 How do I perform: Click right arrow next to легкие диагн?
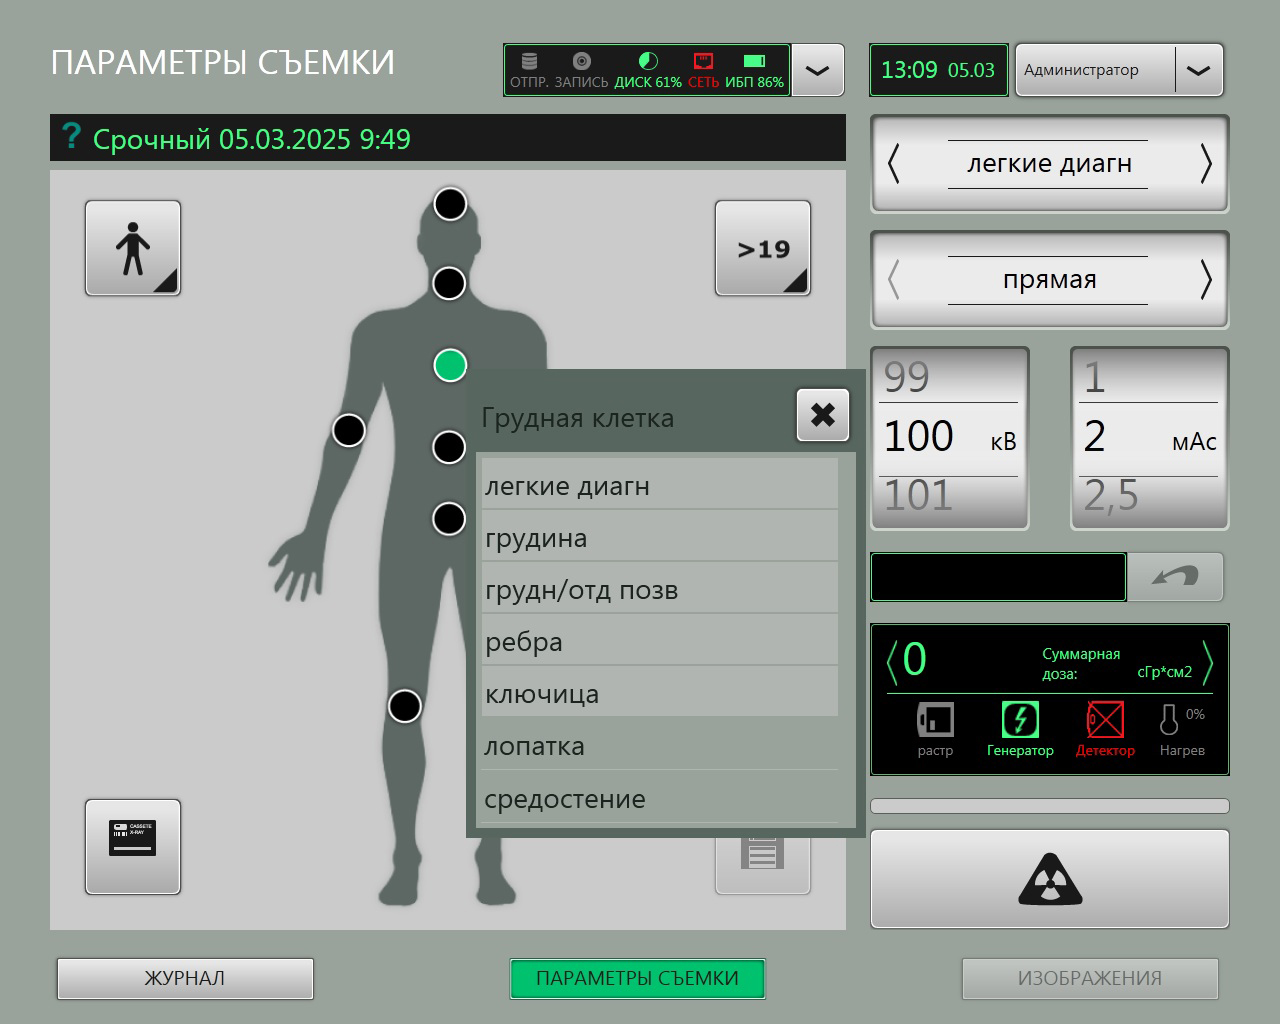point(1205,163)
